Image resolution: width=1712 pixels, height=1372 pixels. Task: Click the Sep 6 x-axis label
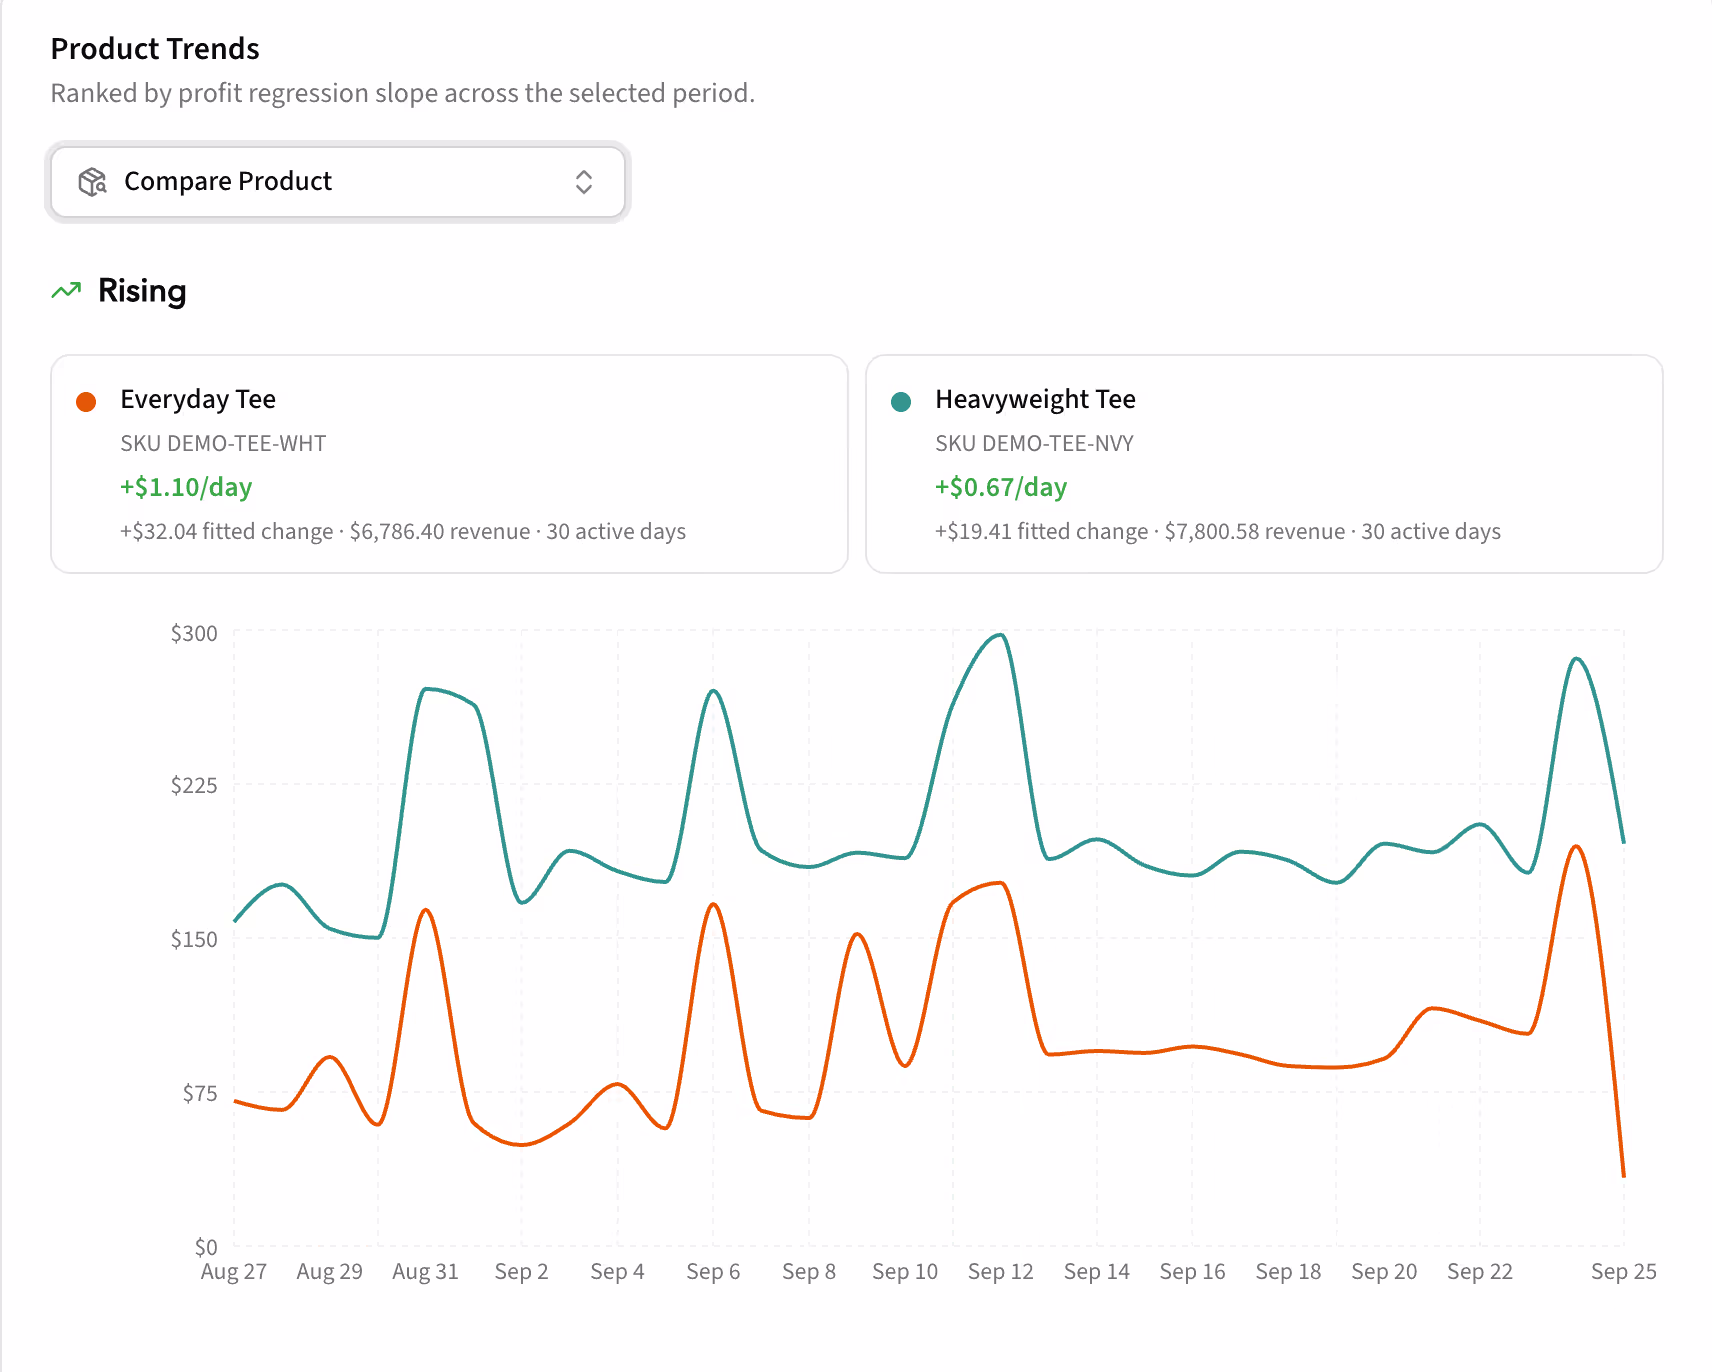pyautogui.click(x=714, y=1272)
